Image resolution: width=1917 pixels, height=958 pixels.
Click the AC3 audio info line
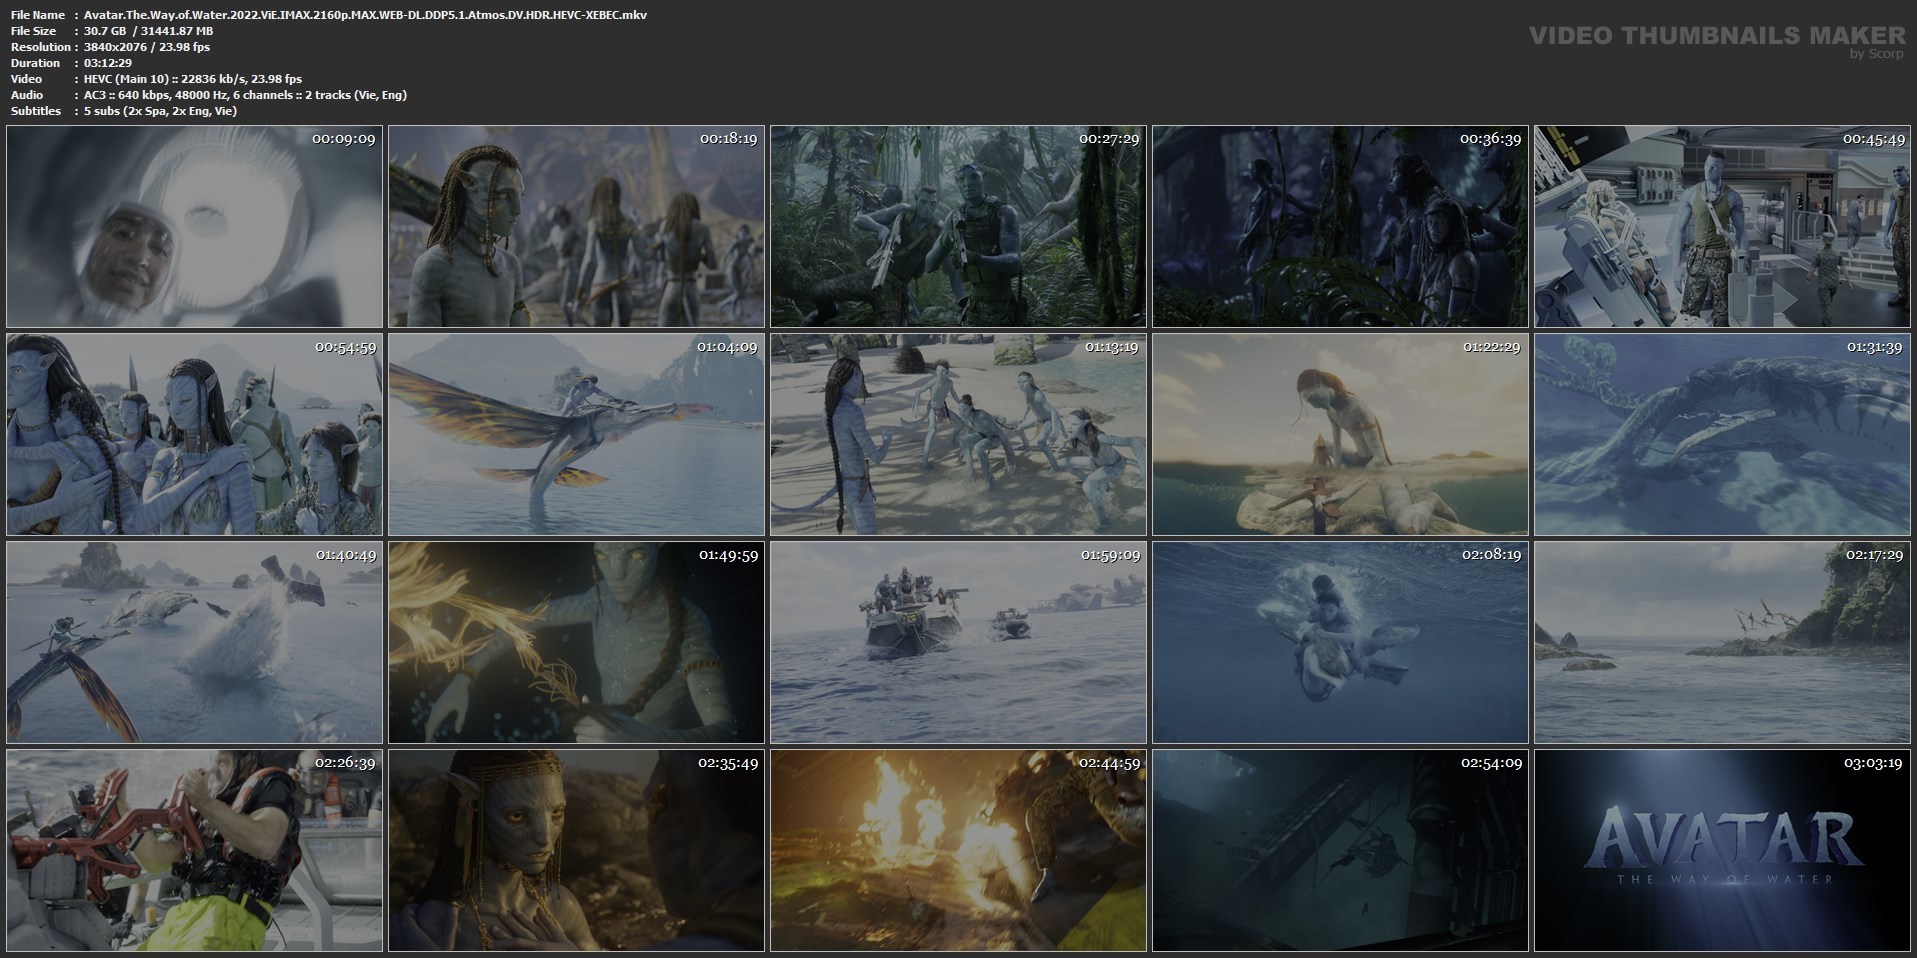tap(245, 95)
